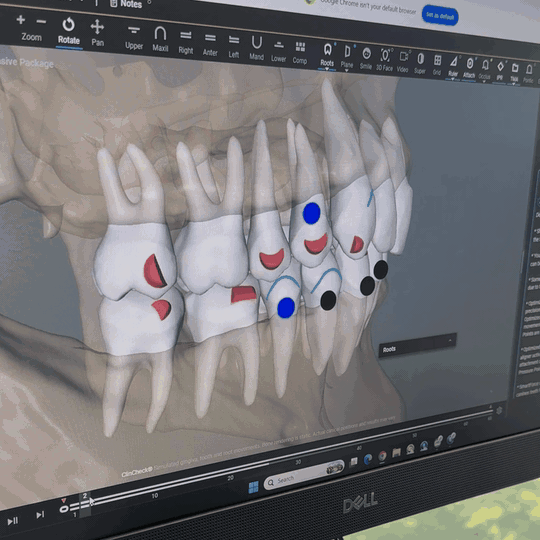Open Google Chrome from taskbar
The height and width of the screenshot is (540, 540).
[x=382, y=456]
